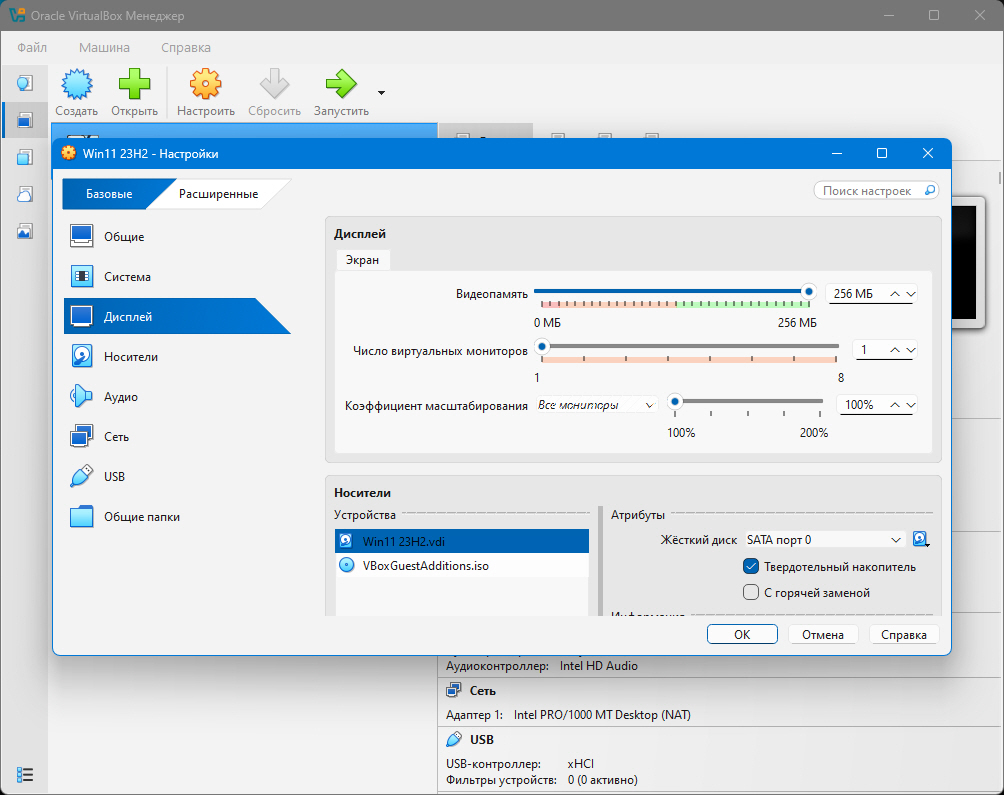Enable the С горячей заменой checkbox
This screenshot has height=795, width=1004.
pos(752,593)
